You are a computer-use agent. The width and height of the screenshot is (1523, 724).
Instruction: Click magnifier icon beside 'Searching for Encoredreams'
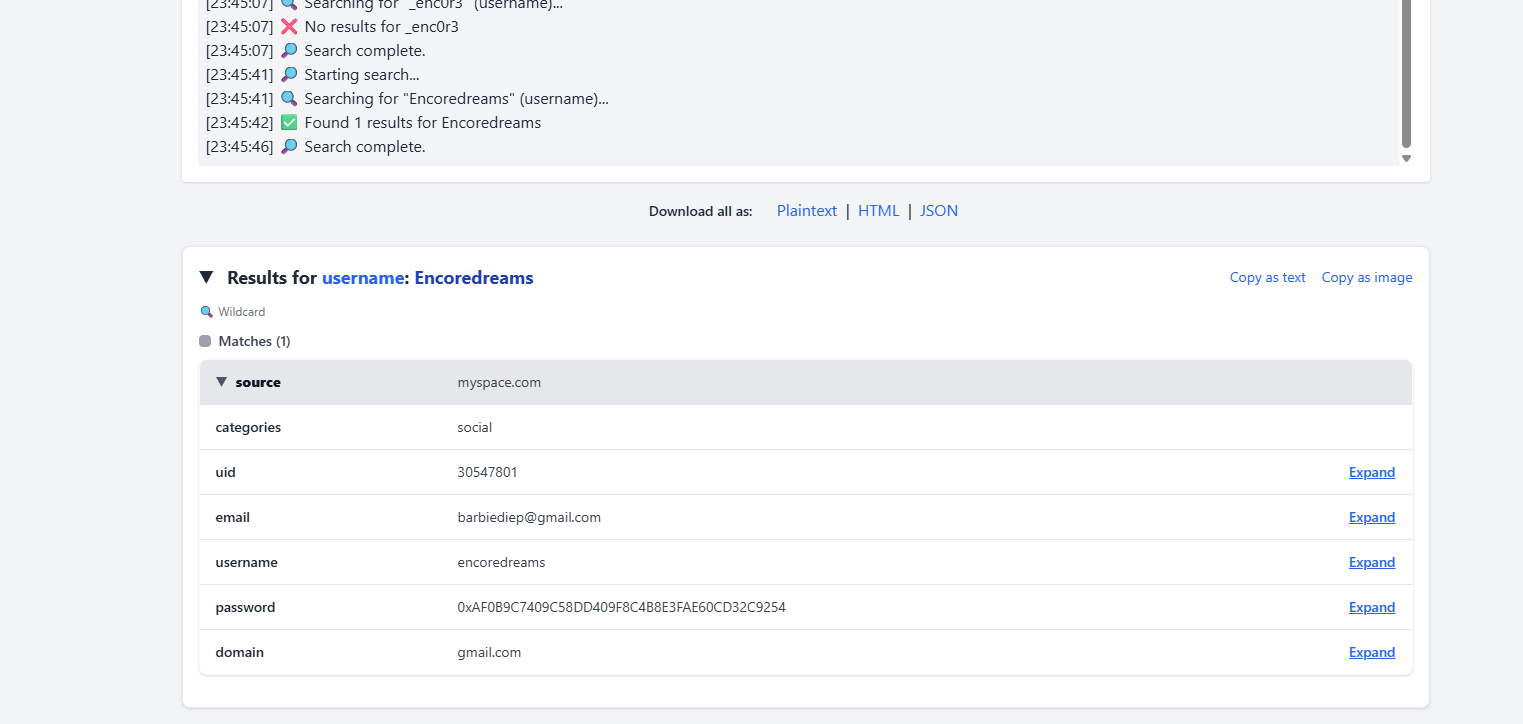[289, 99]
